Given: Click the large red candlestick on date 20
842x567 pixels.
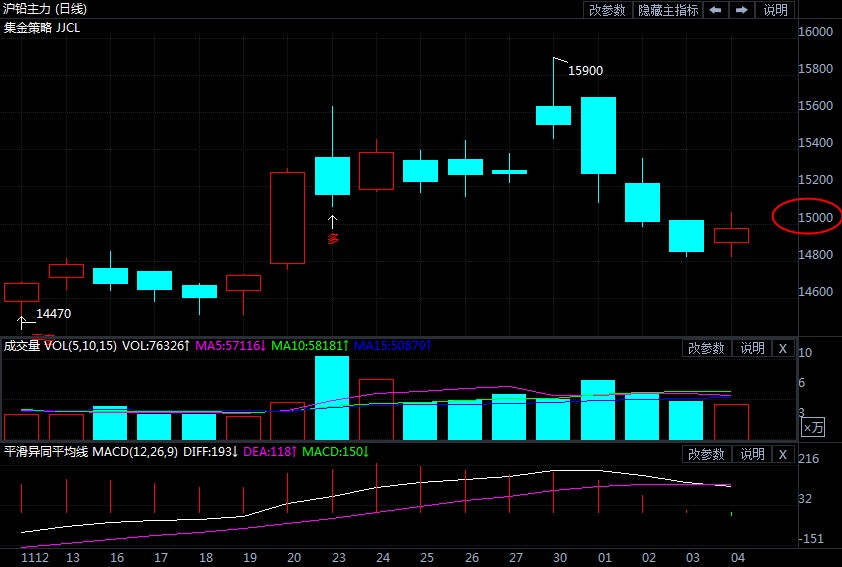Looking at the screenshot, I should coord(287,217).
